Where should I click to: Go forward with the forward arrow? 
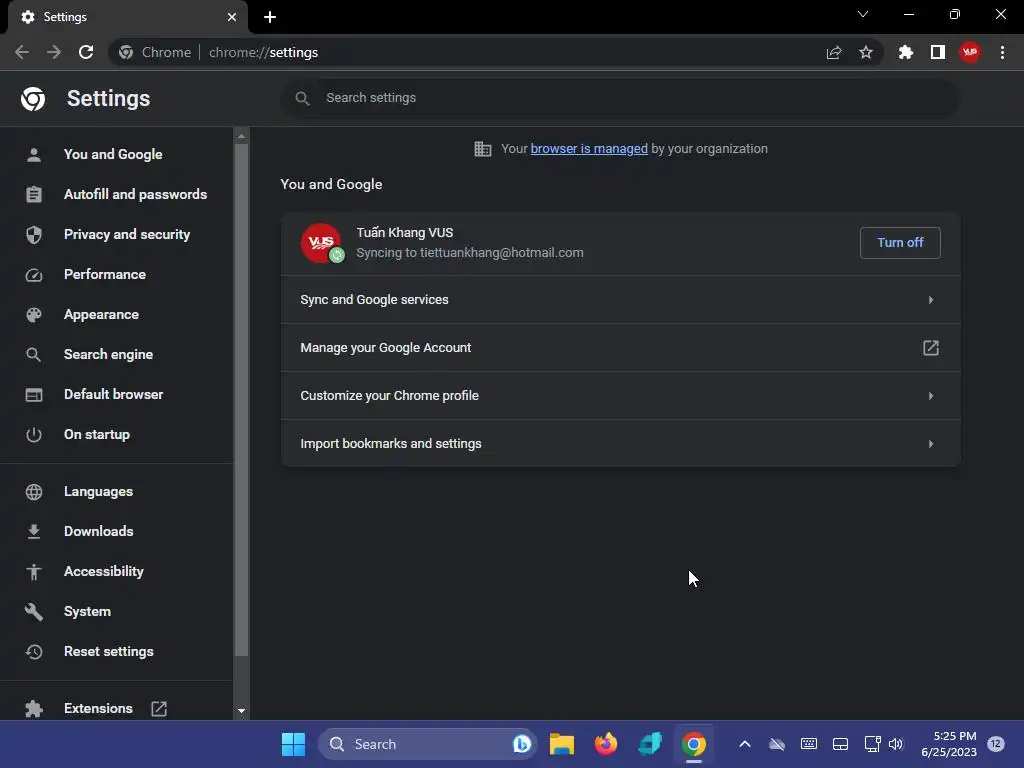click(54, 52)
